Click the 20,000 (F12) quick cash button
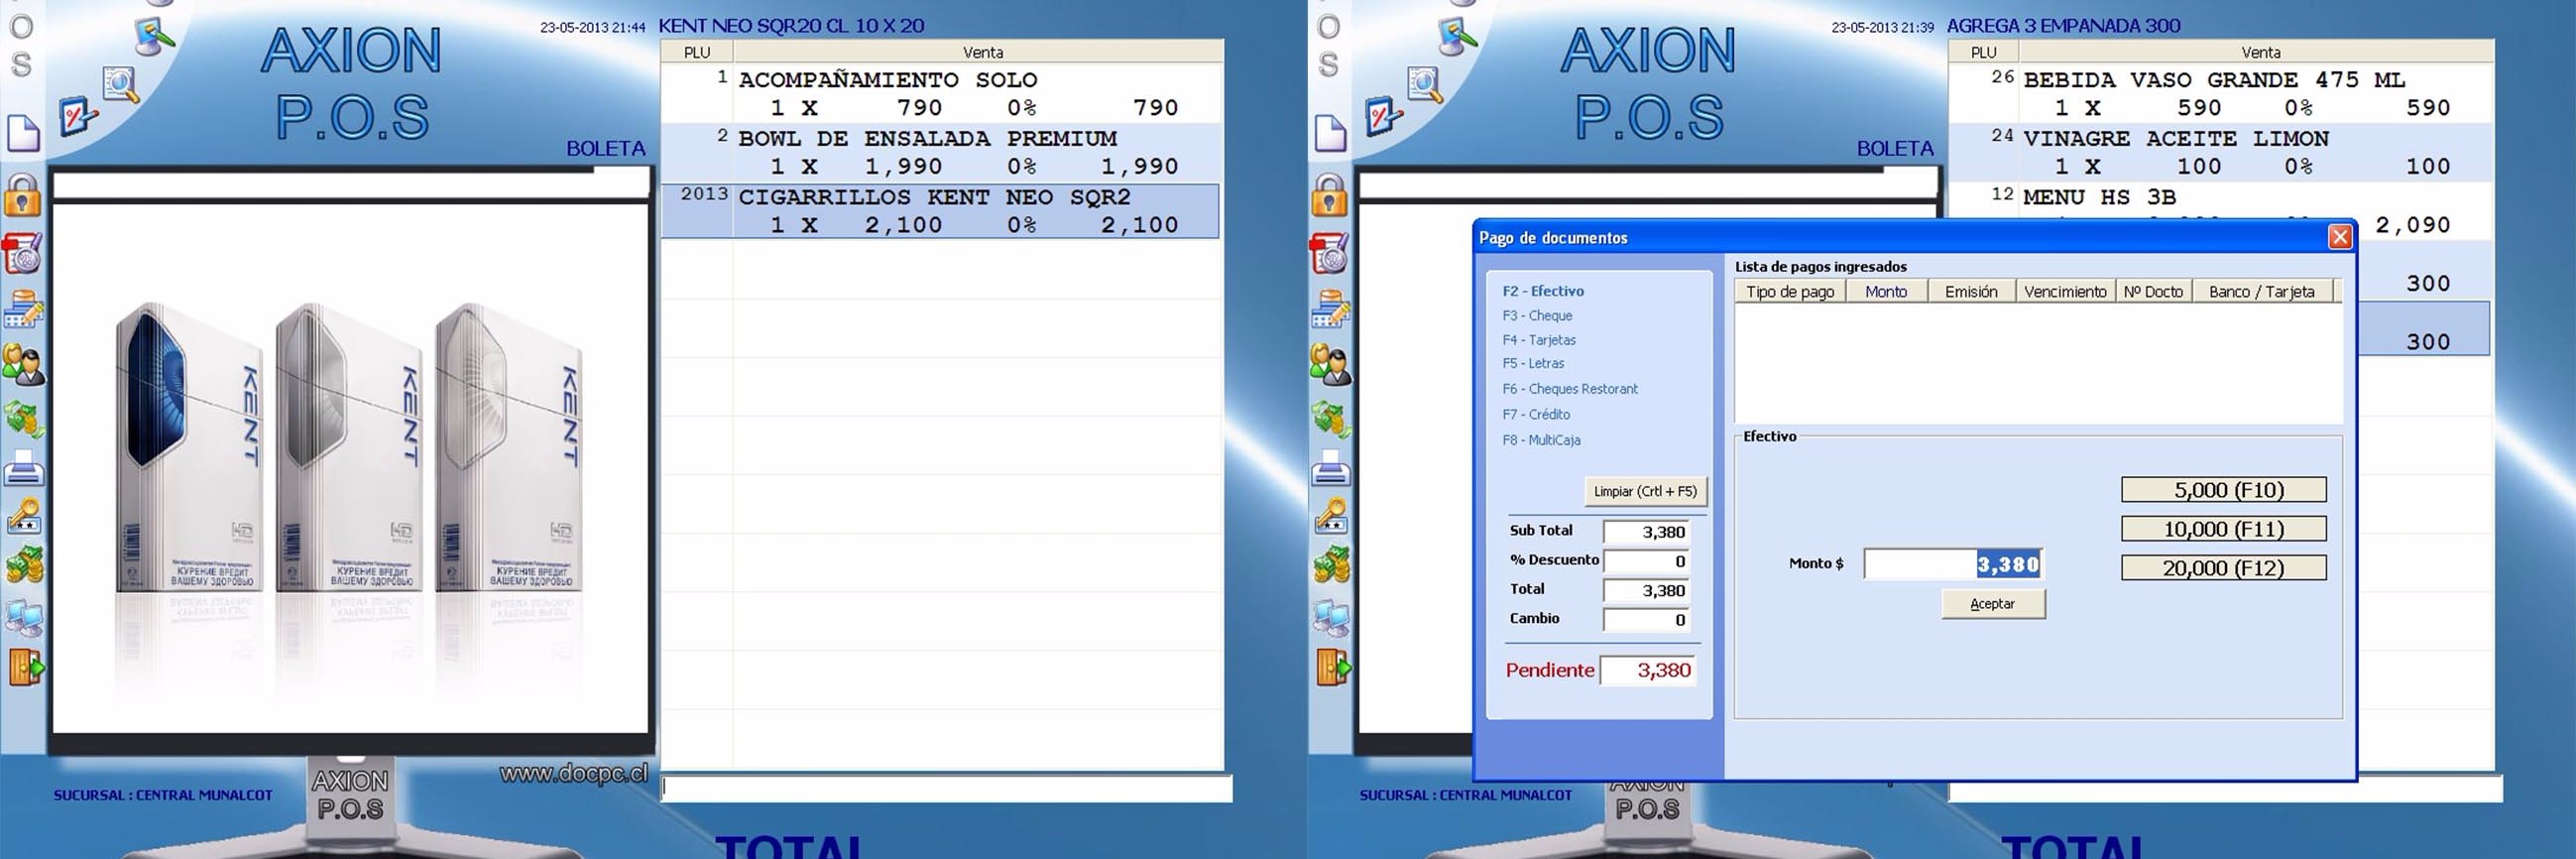This screenshot has height=859, width=2576. pos(2224,568)
